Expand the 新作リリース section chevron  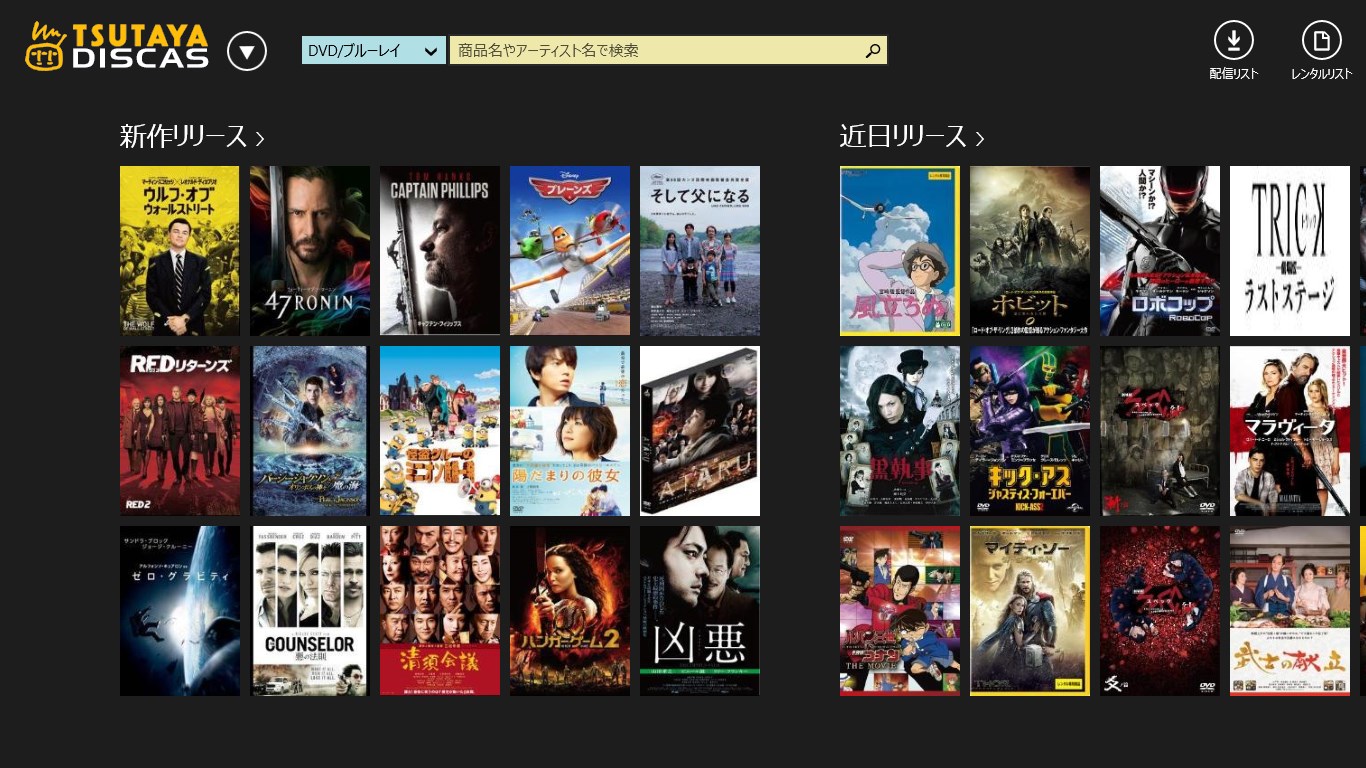tap(260, 138)
